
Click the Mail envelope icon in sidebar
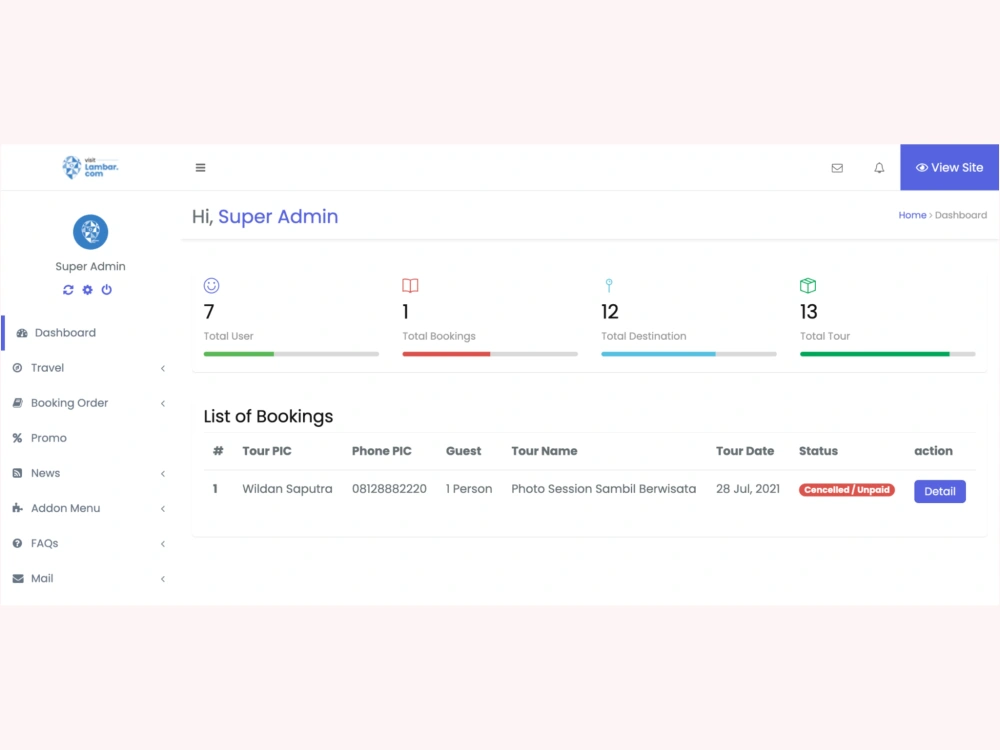click(x=18, y=578)
